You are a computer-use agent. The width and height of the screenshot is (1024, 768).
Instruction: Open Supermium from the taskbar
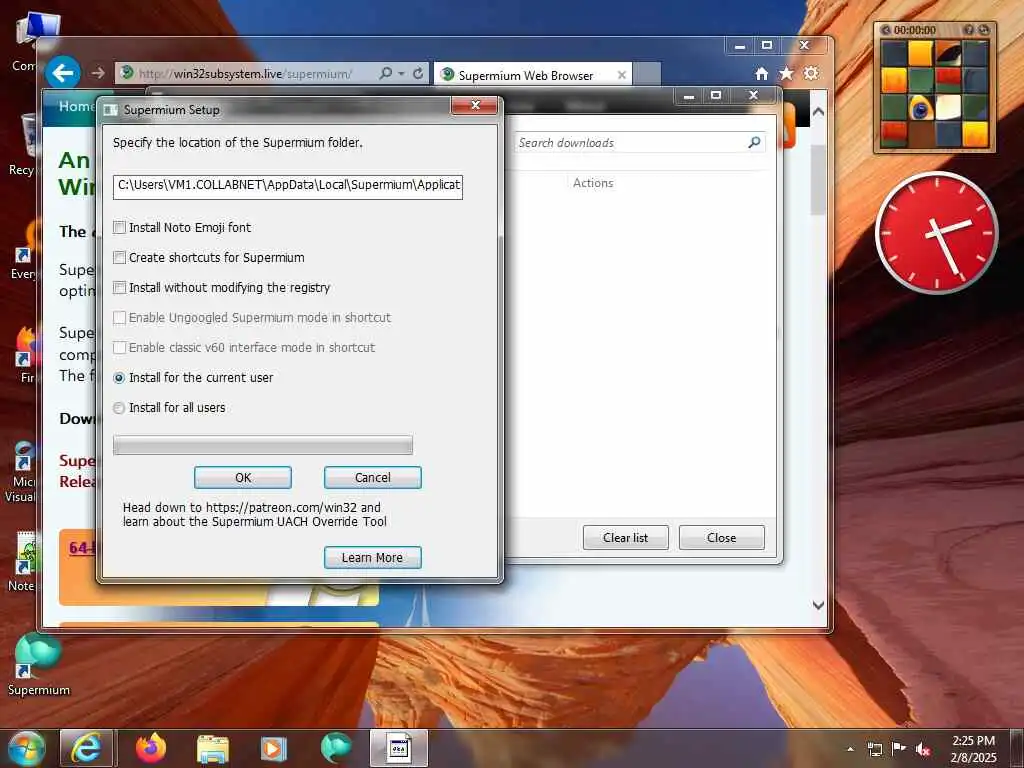tap(336, 748)
